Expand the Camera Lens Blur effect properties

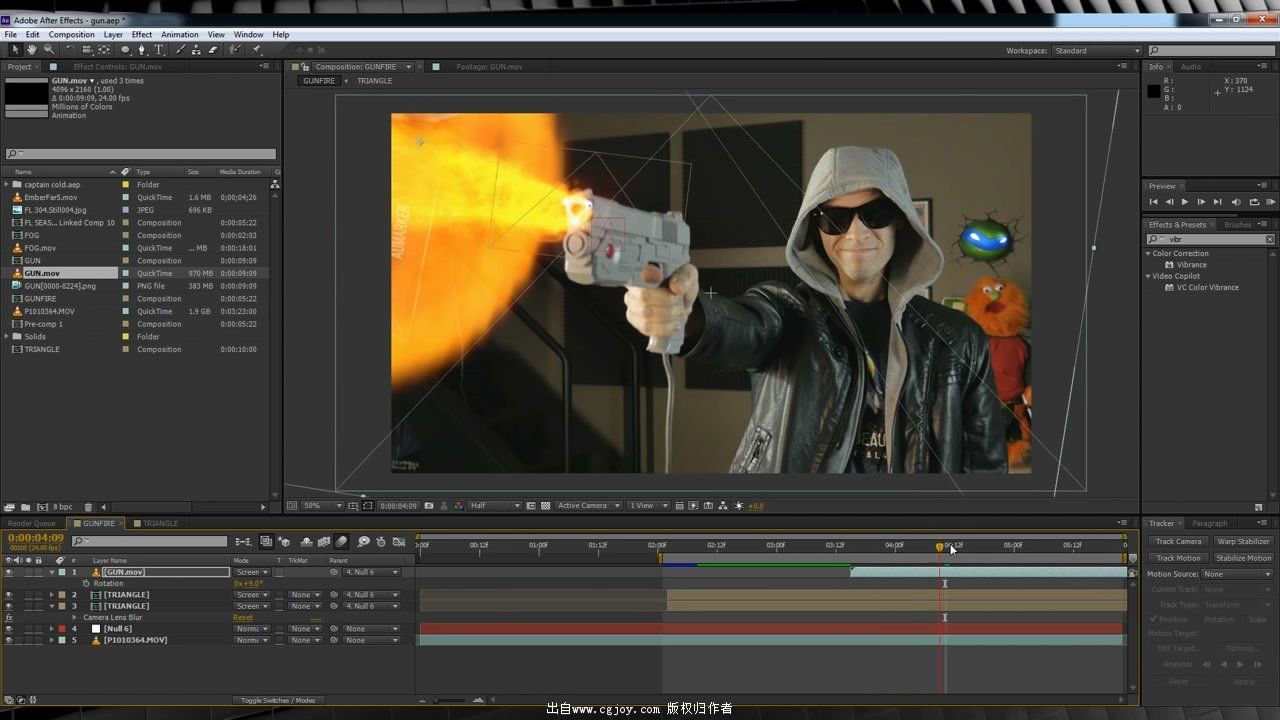(76, 618)
